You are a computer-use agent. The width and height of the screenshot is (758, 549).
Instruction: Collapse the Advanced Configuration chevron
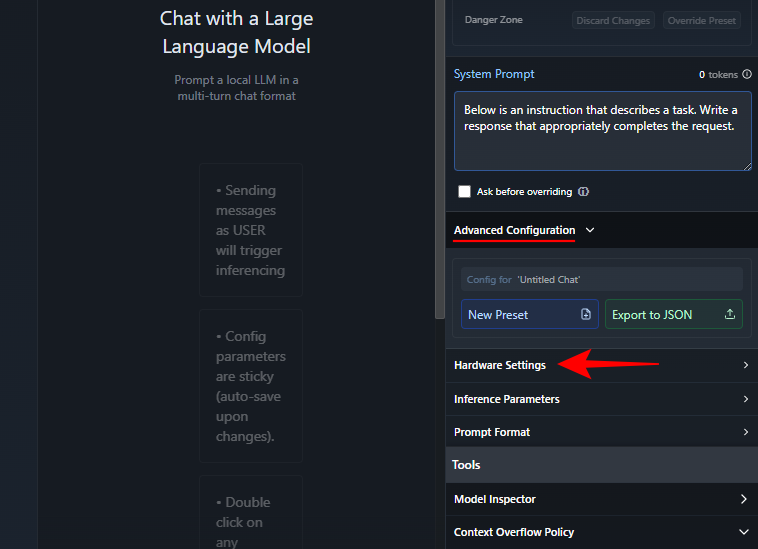click(590, 230)
